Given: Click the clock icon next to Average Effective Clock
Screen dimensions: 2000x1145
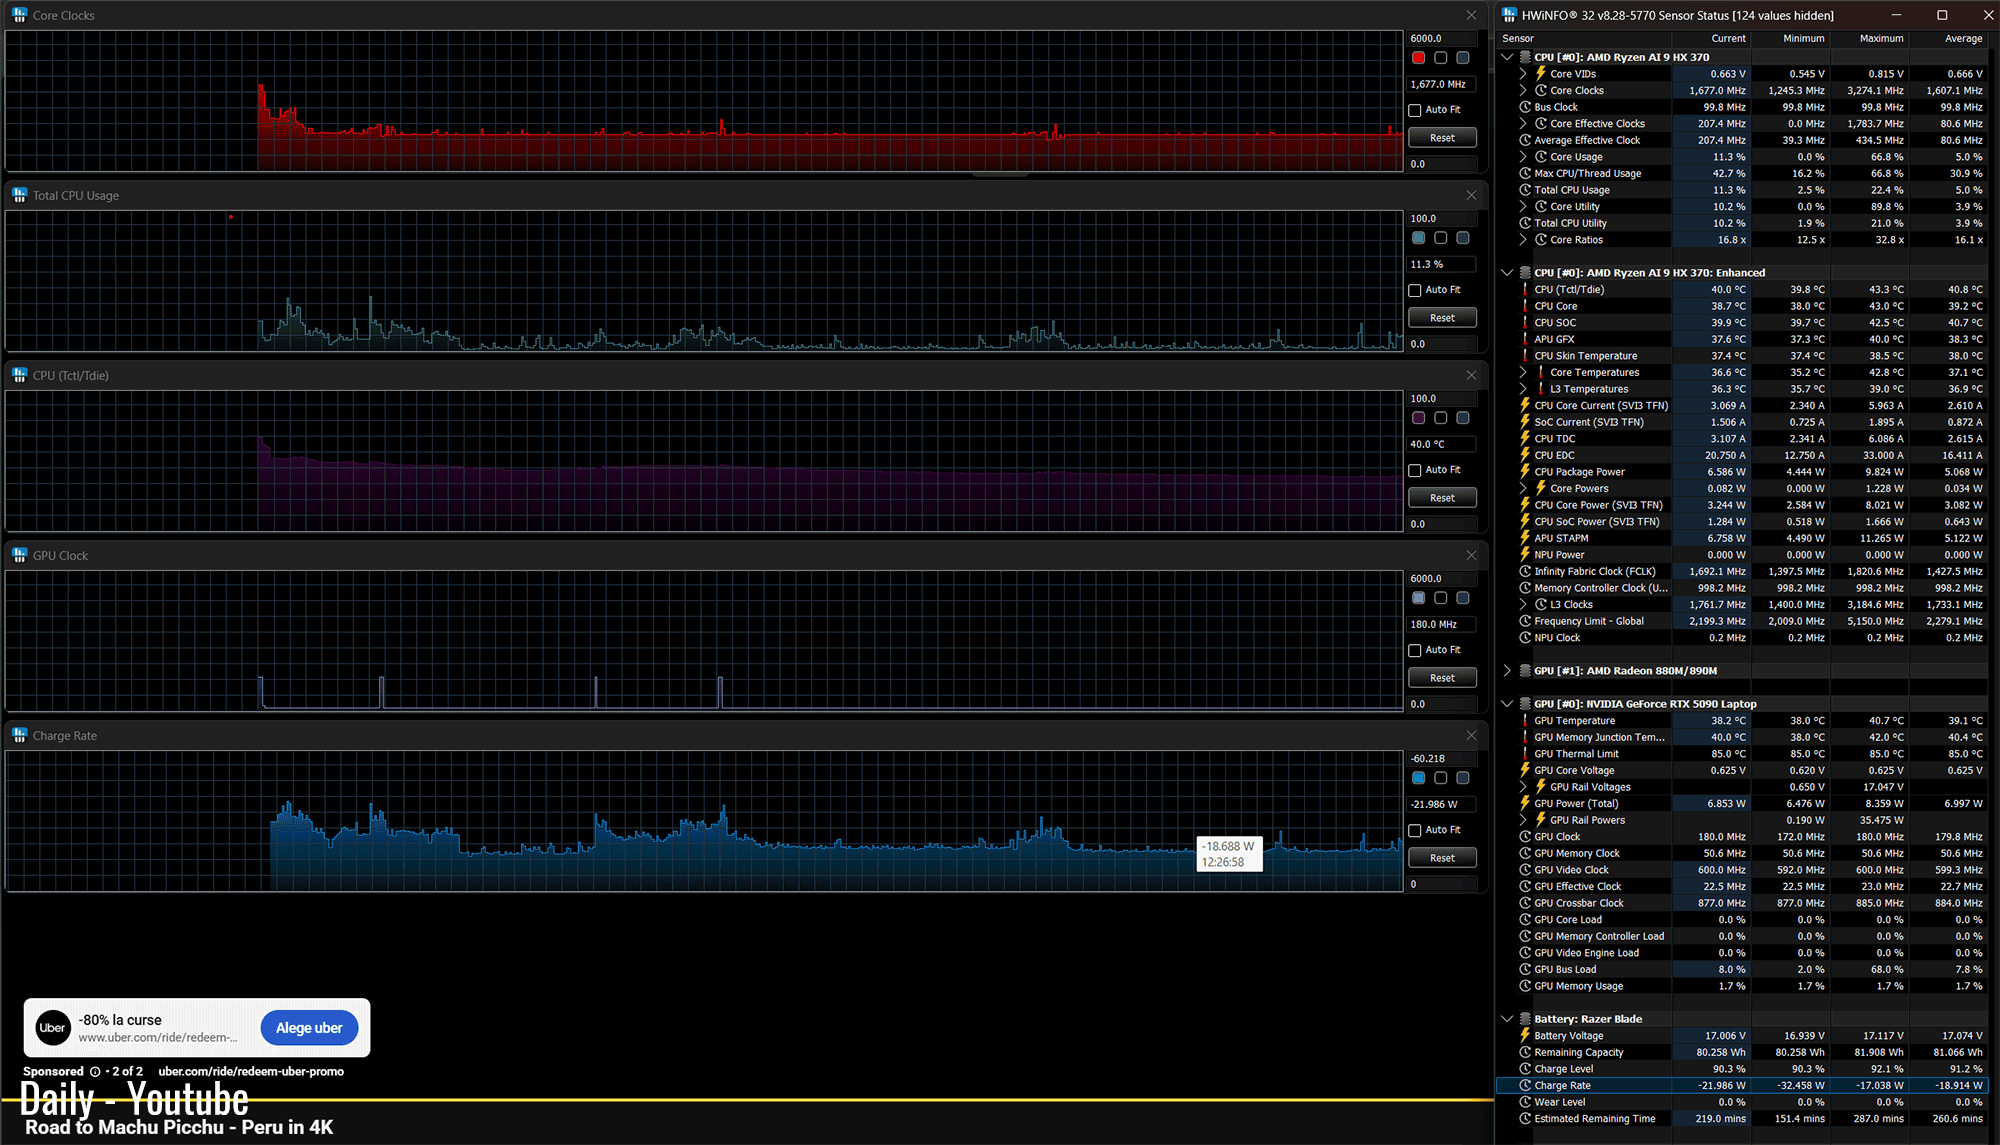Looking at the screenshot, I should tap(1525, 140).
